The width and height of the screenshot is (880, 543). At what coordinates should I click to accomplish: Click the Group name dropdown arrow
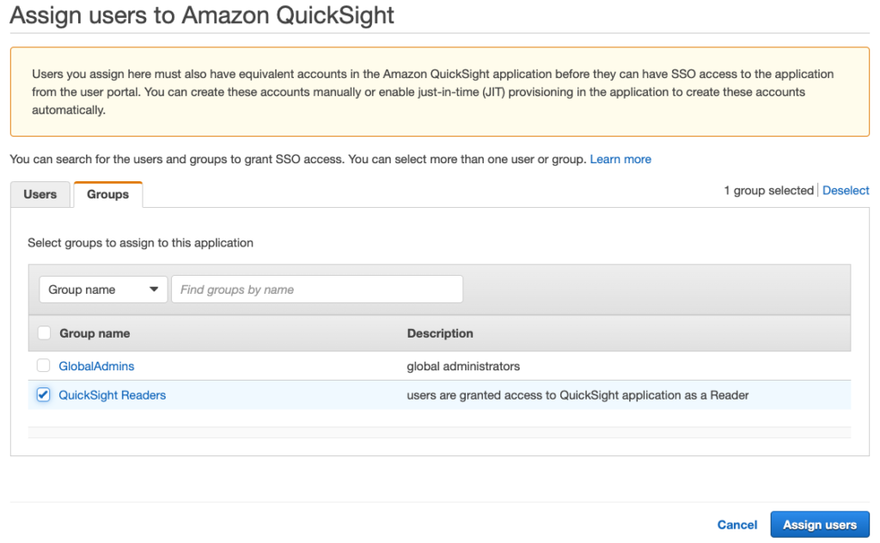pyautogui.click(x=154, y=290)
